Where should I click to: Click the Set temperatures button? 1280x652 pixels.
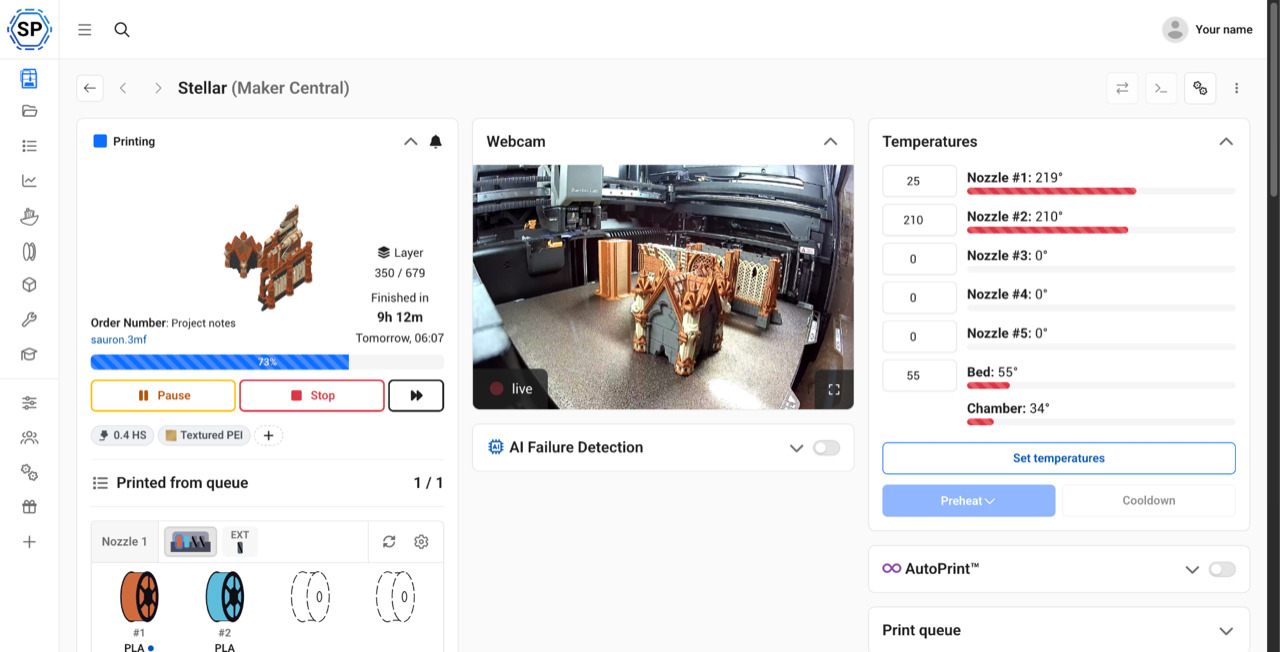[1059, 458]
